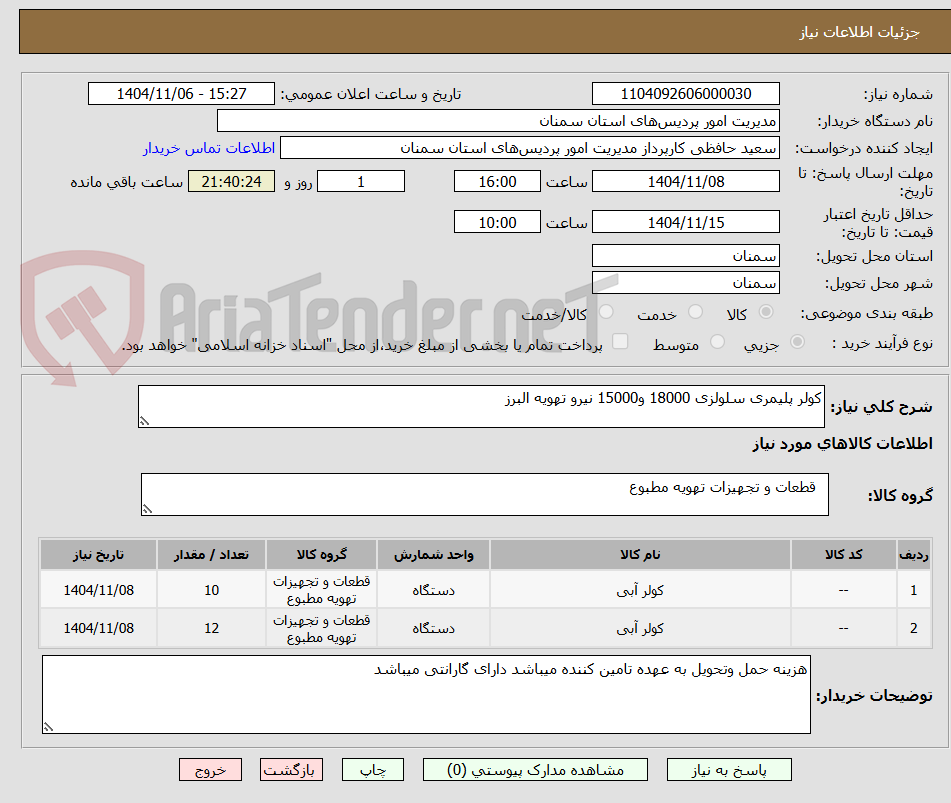The height and width of the screenshot is (803, 951).
Task: Click the 'پاسخ به نیاز' button
Action: pyautogui.click(x=729, y=770)
